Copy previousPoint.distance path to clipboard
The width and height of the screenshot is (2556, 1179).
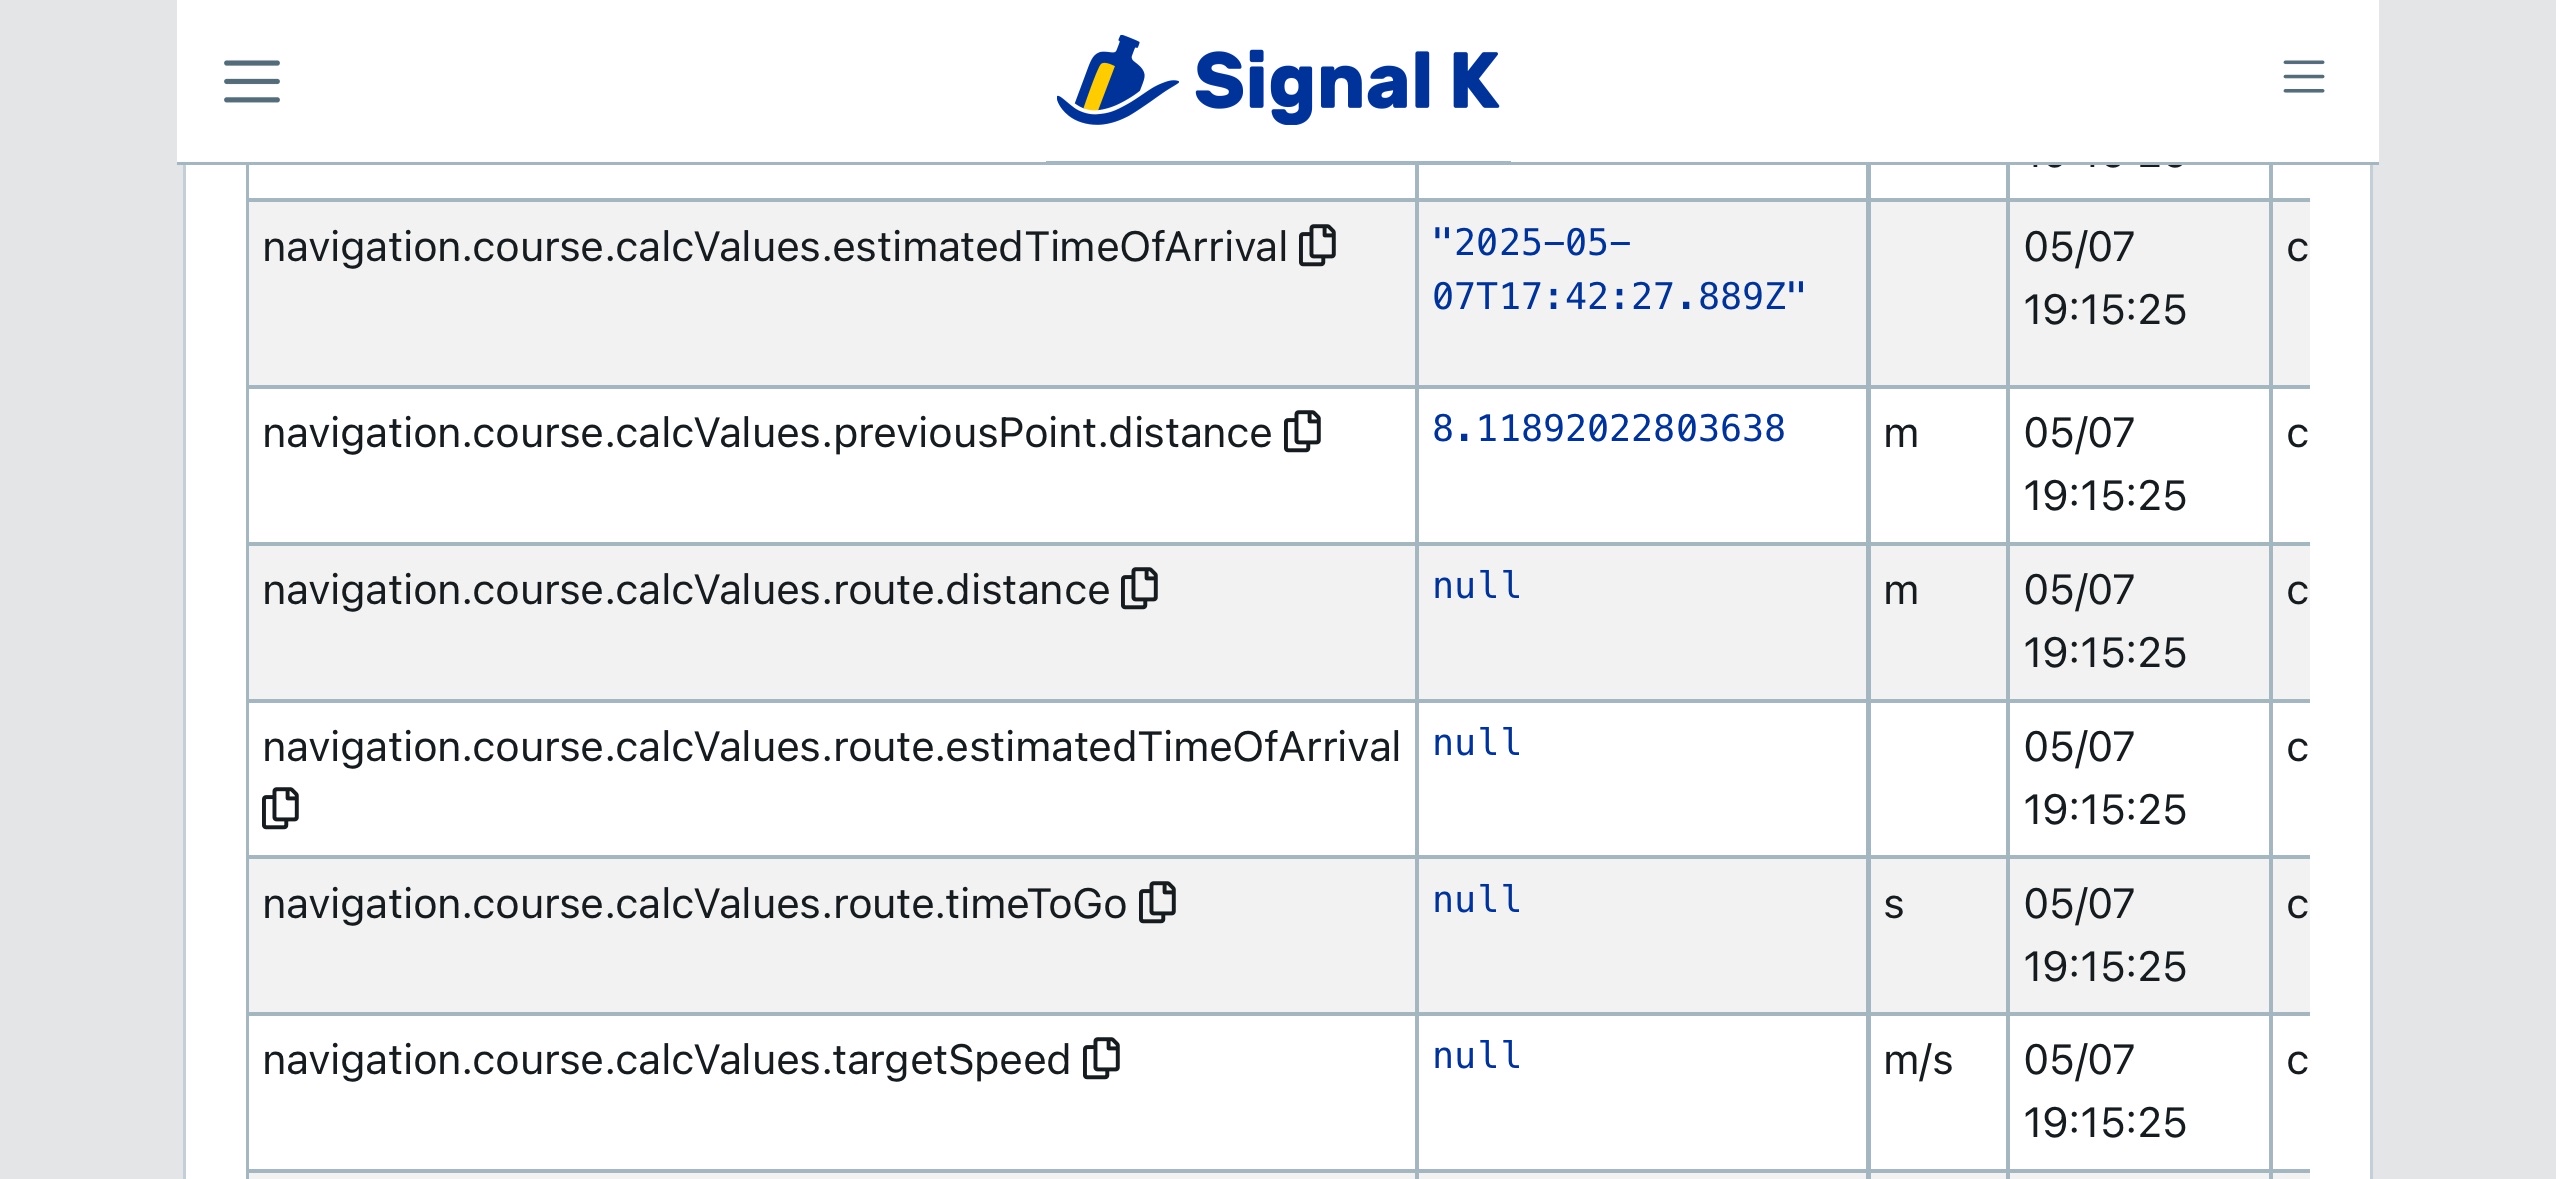click(x=1302, y=432)
